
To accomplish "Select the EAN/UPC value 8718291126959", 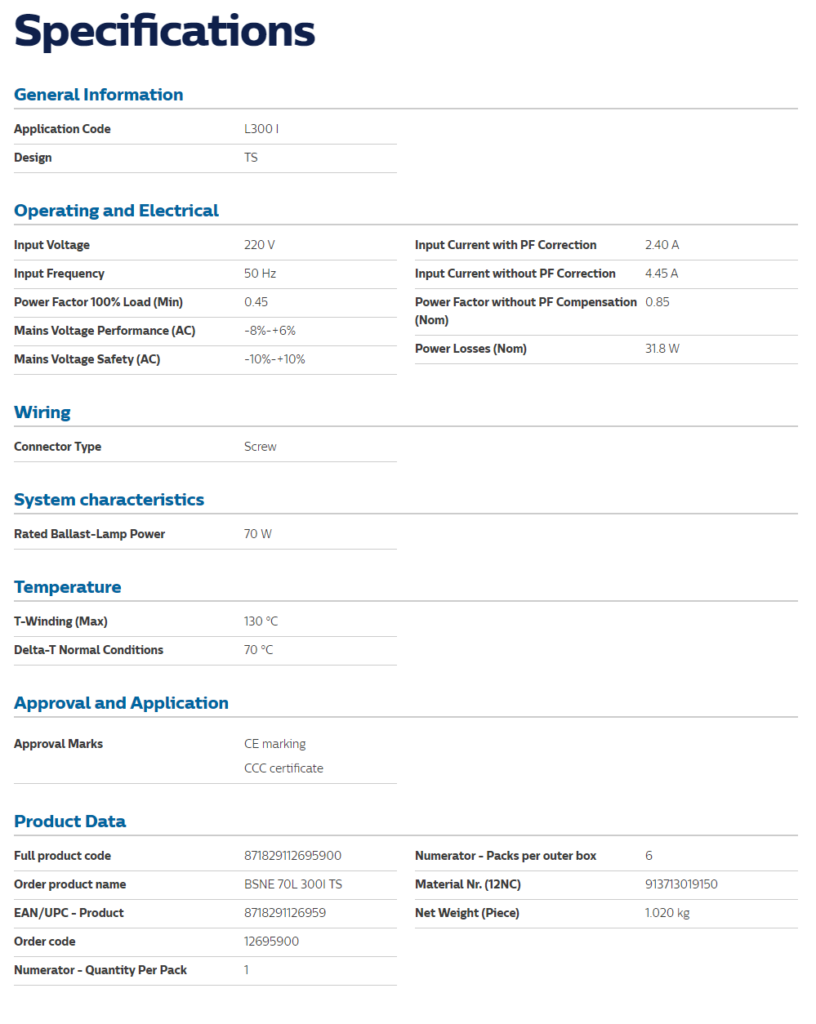I will 285,913.
